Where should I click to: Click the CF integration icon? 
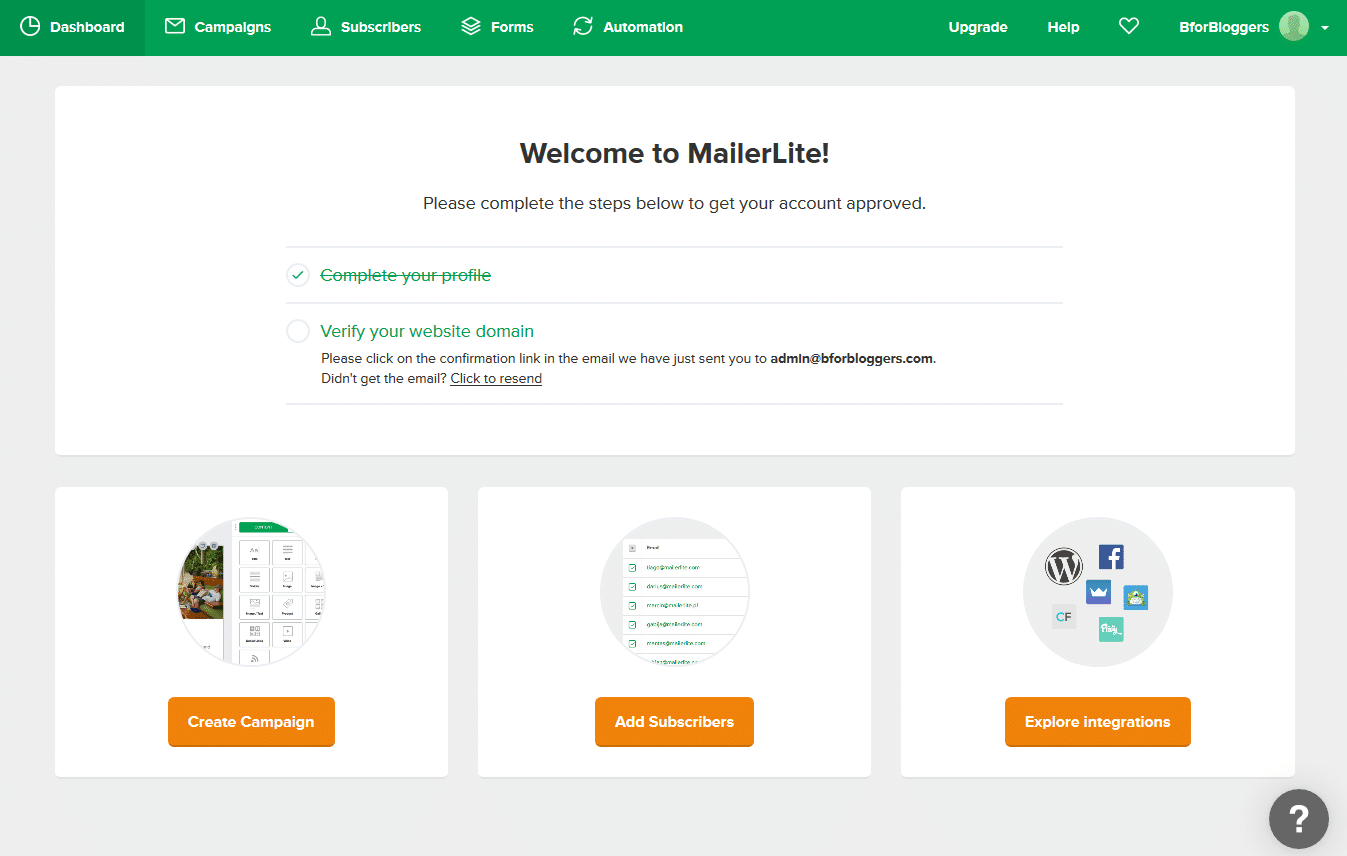pyautogui.click(x=1063, y=617)
